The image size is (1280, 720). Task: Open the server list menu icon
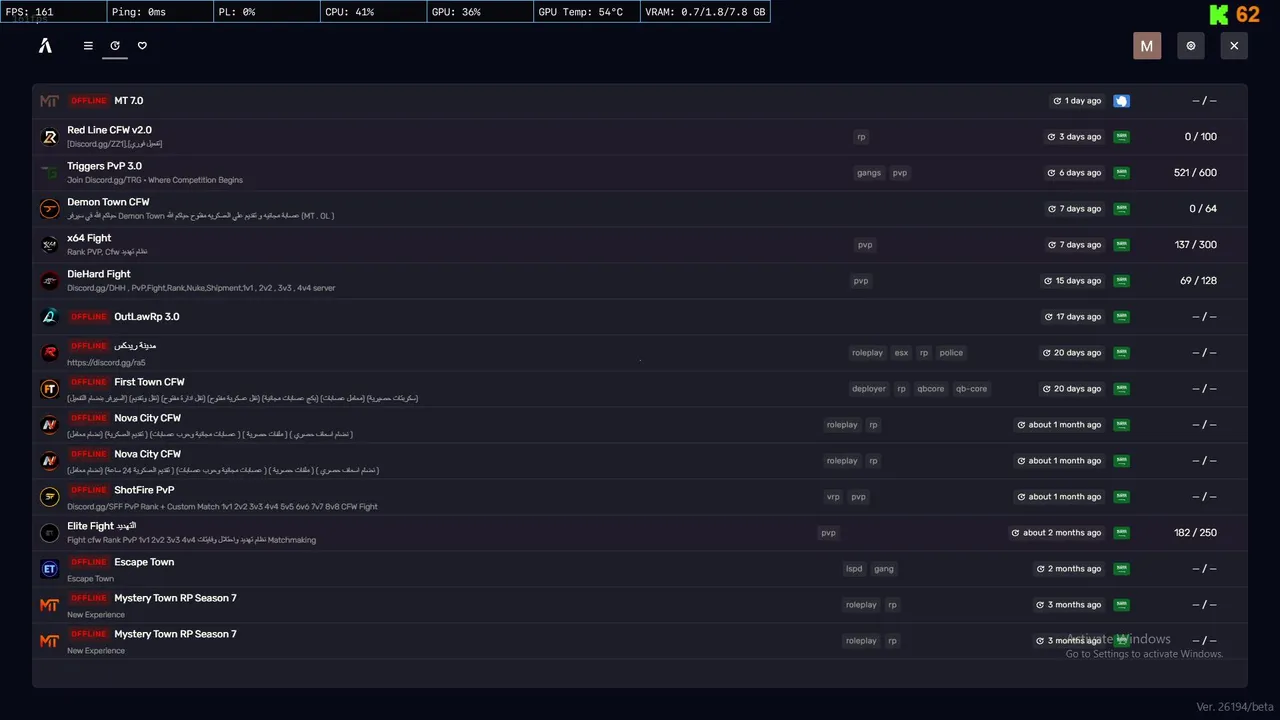88,46
